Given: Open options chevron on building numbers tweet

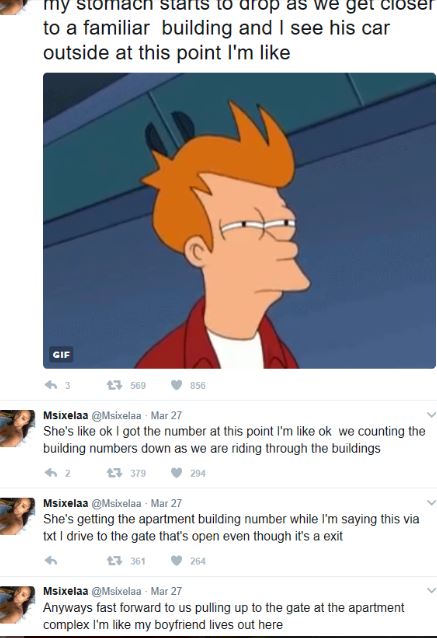Looking at the screenshot, I should tap(431, 415).
